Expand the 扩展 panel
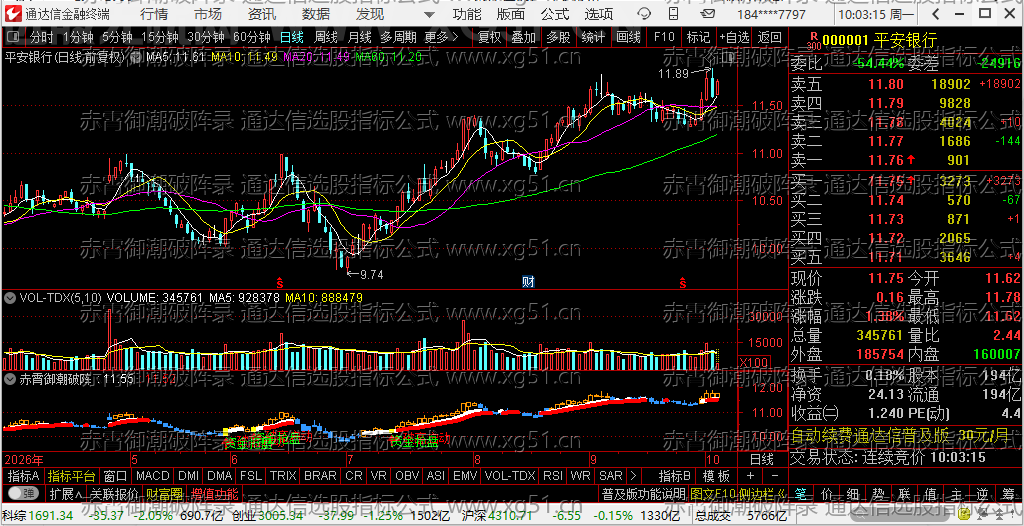Viewport: 1024px width, 526px height. [65, 493]
